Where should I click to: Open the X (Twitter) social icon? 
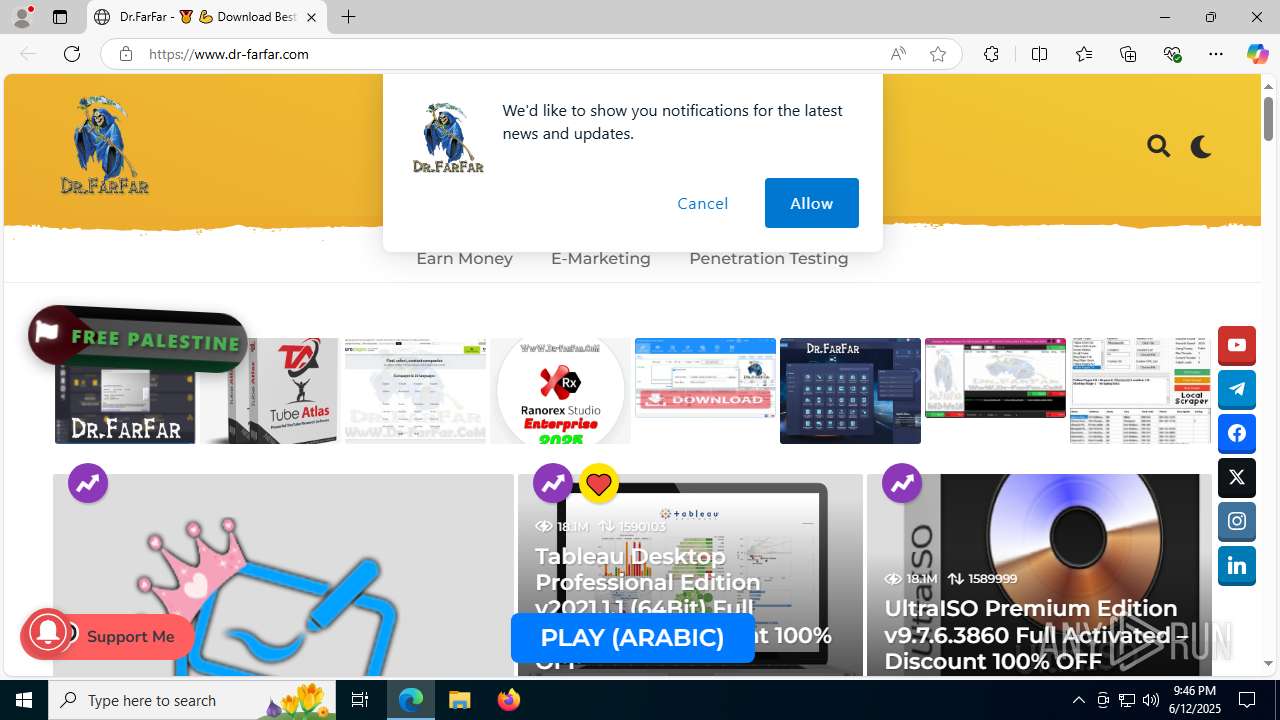coord(1237,477)
